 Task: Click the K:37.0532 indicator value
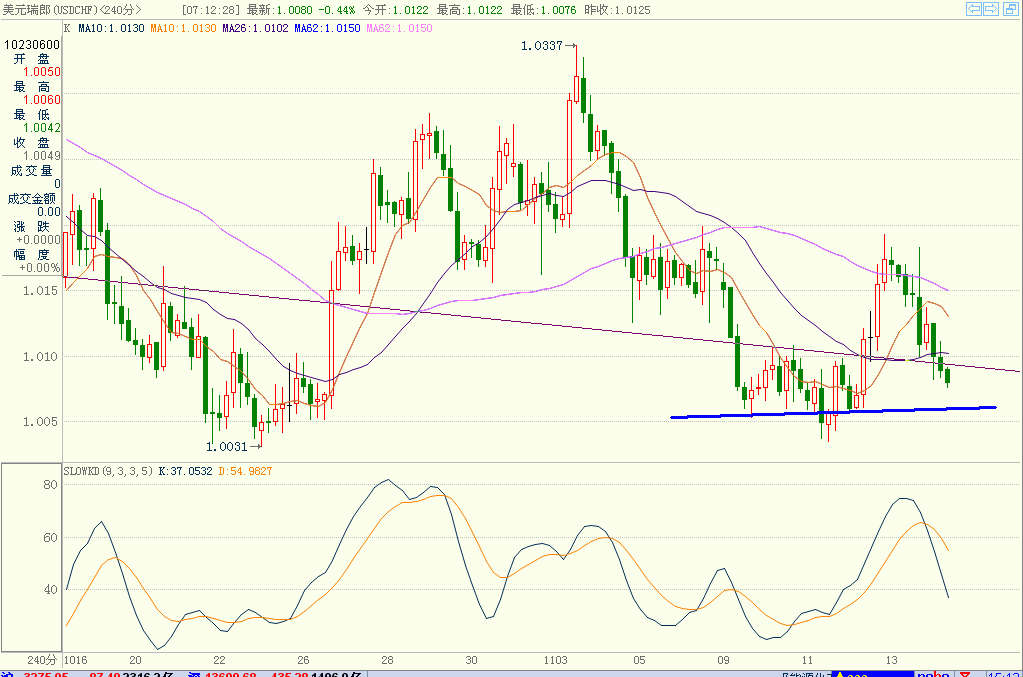185,471
